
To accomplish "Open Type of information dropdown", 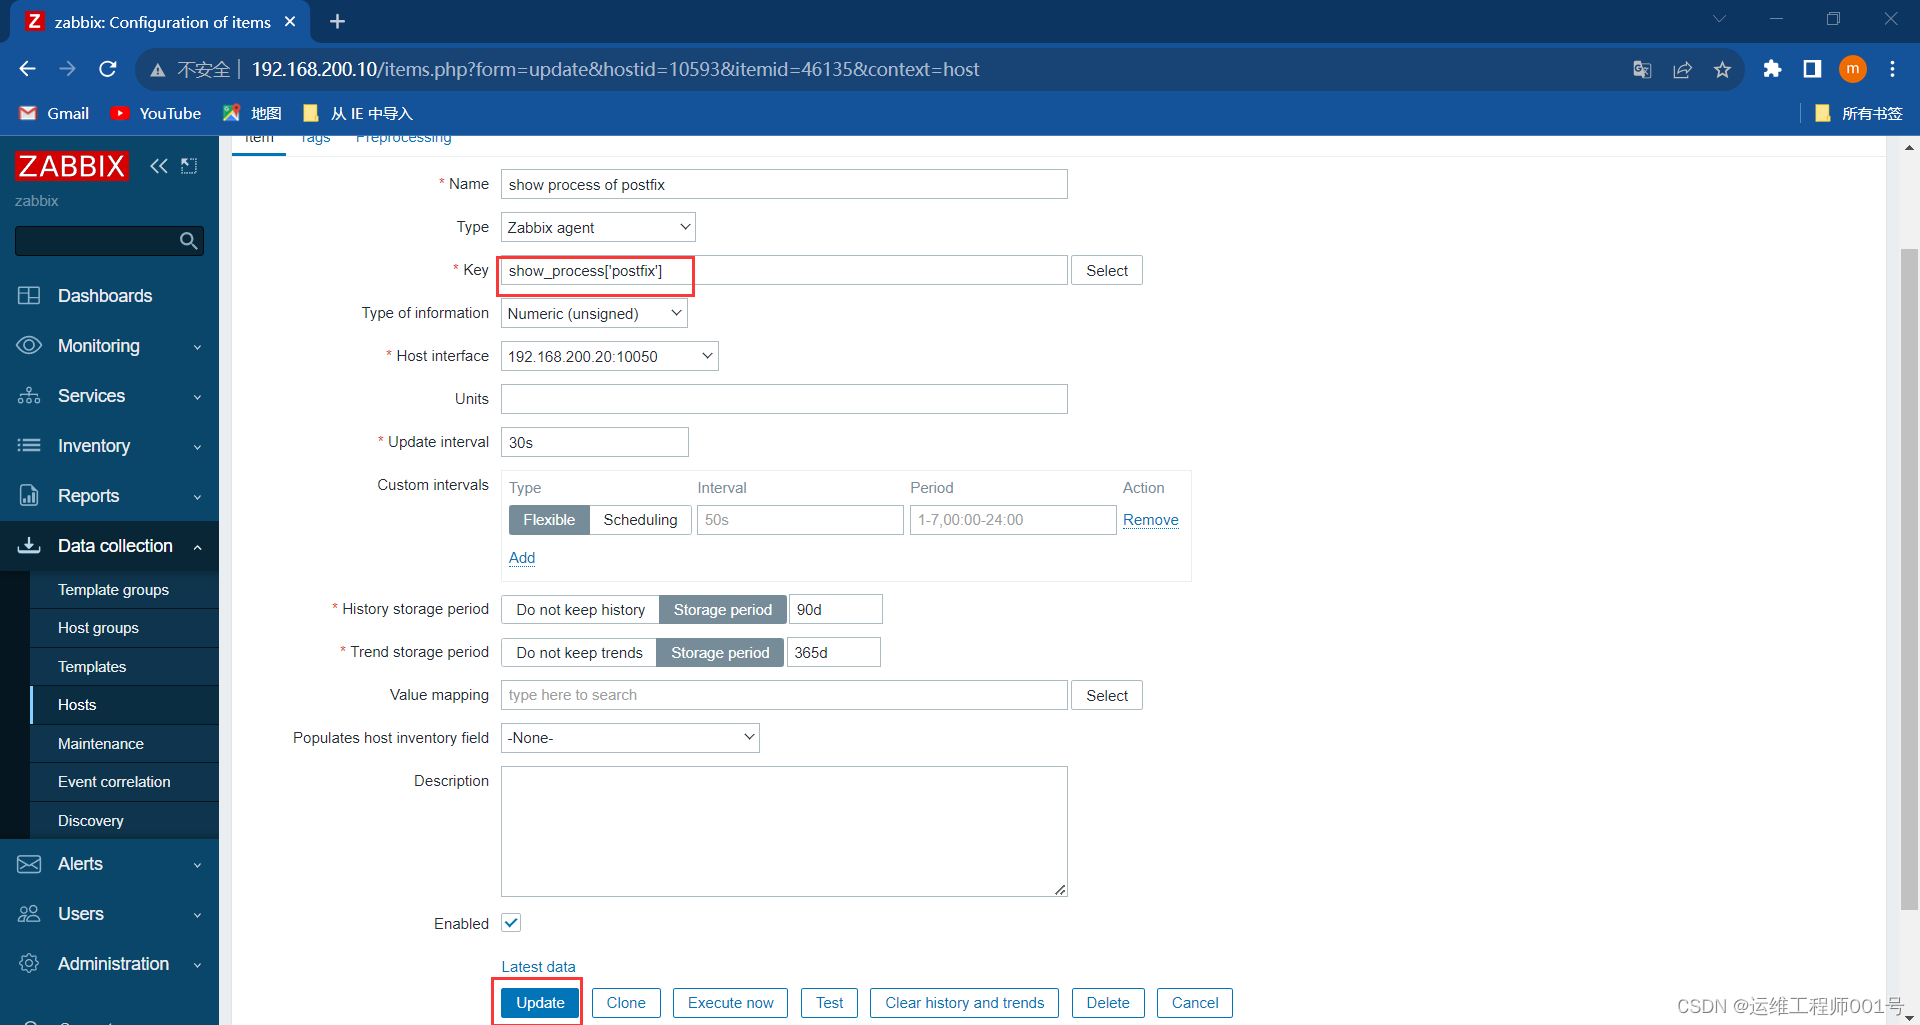I will click(x=594, y=314).
